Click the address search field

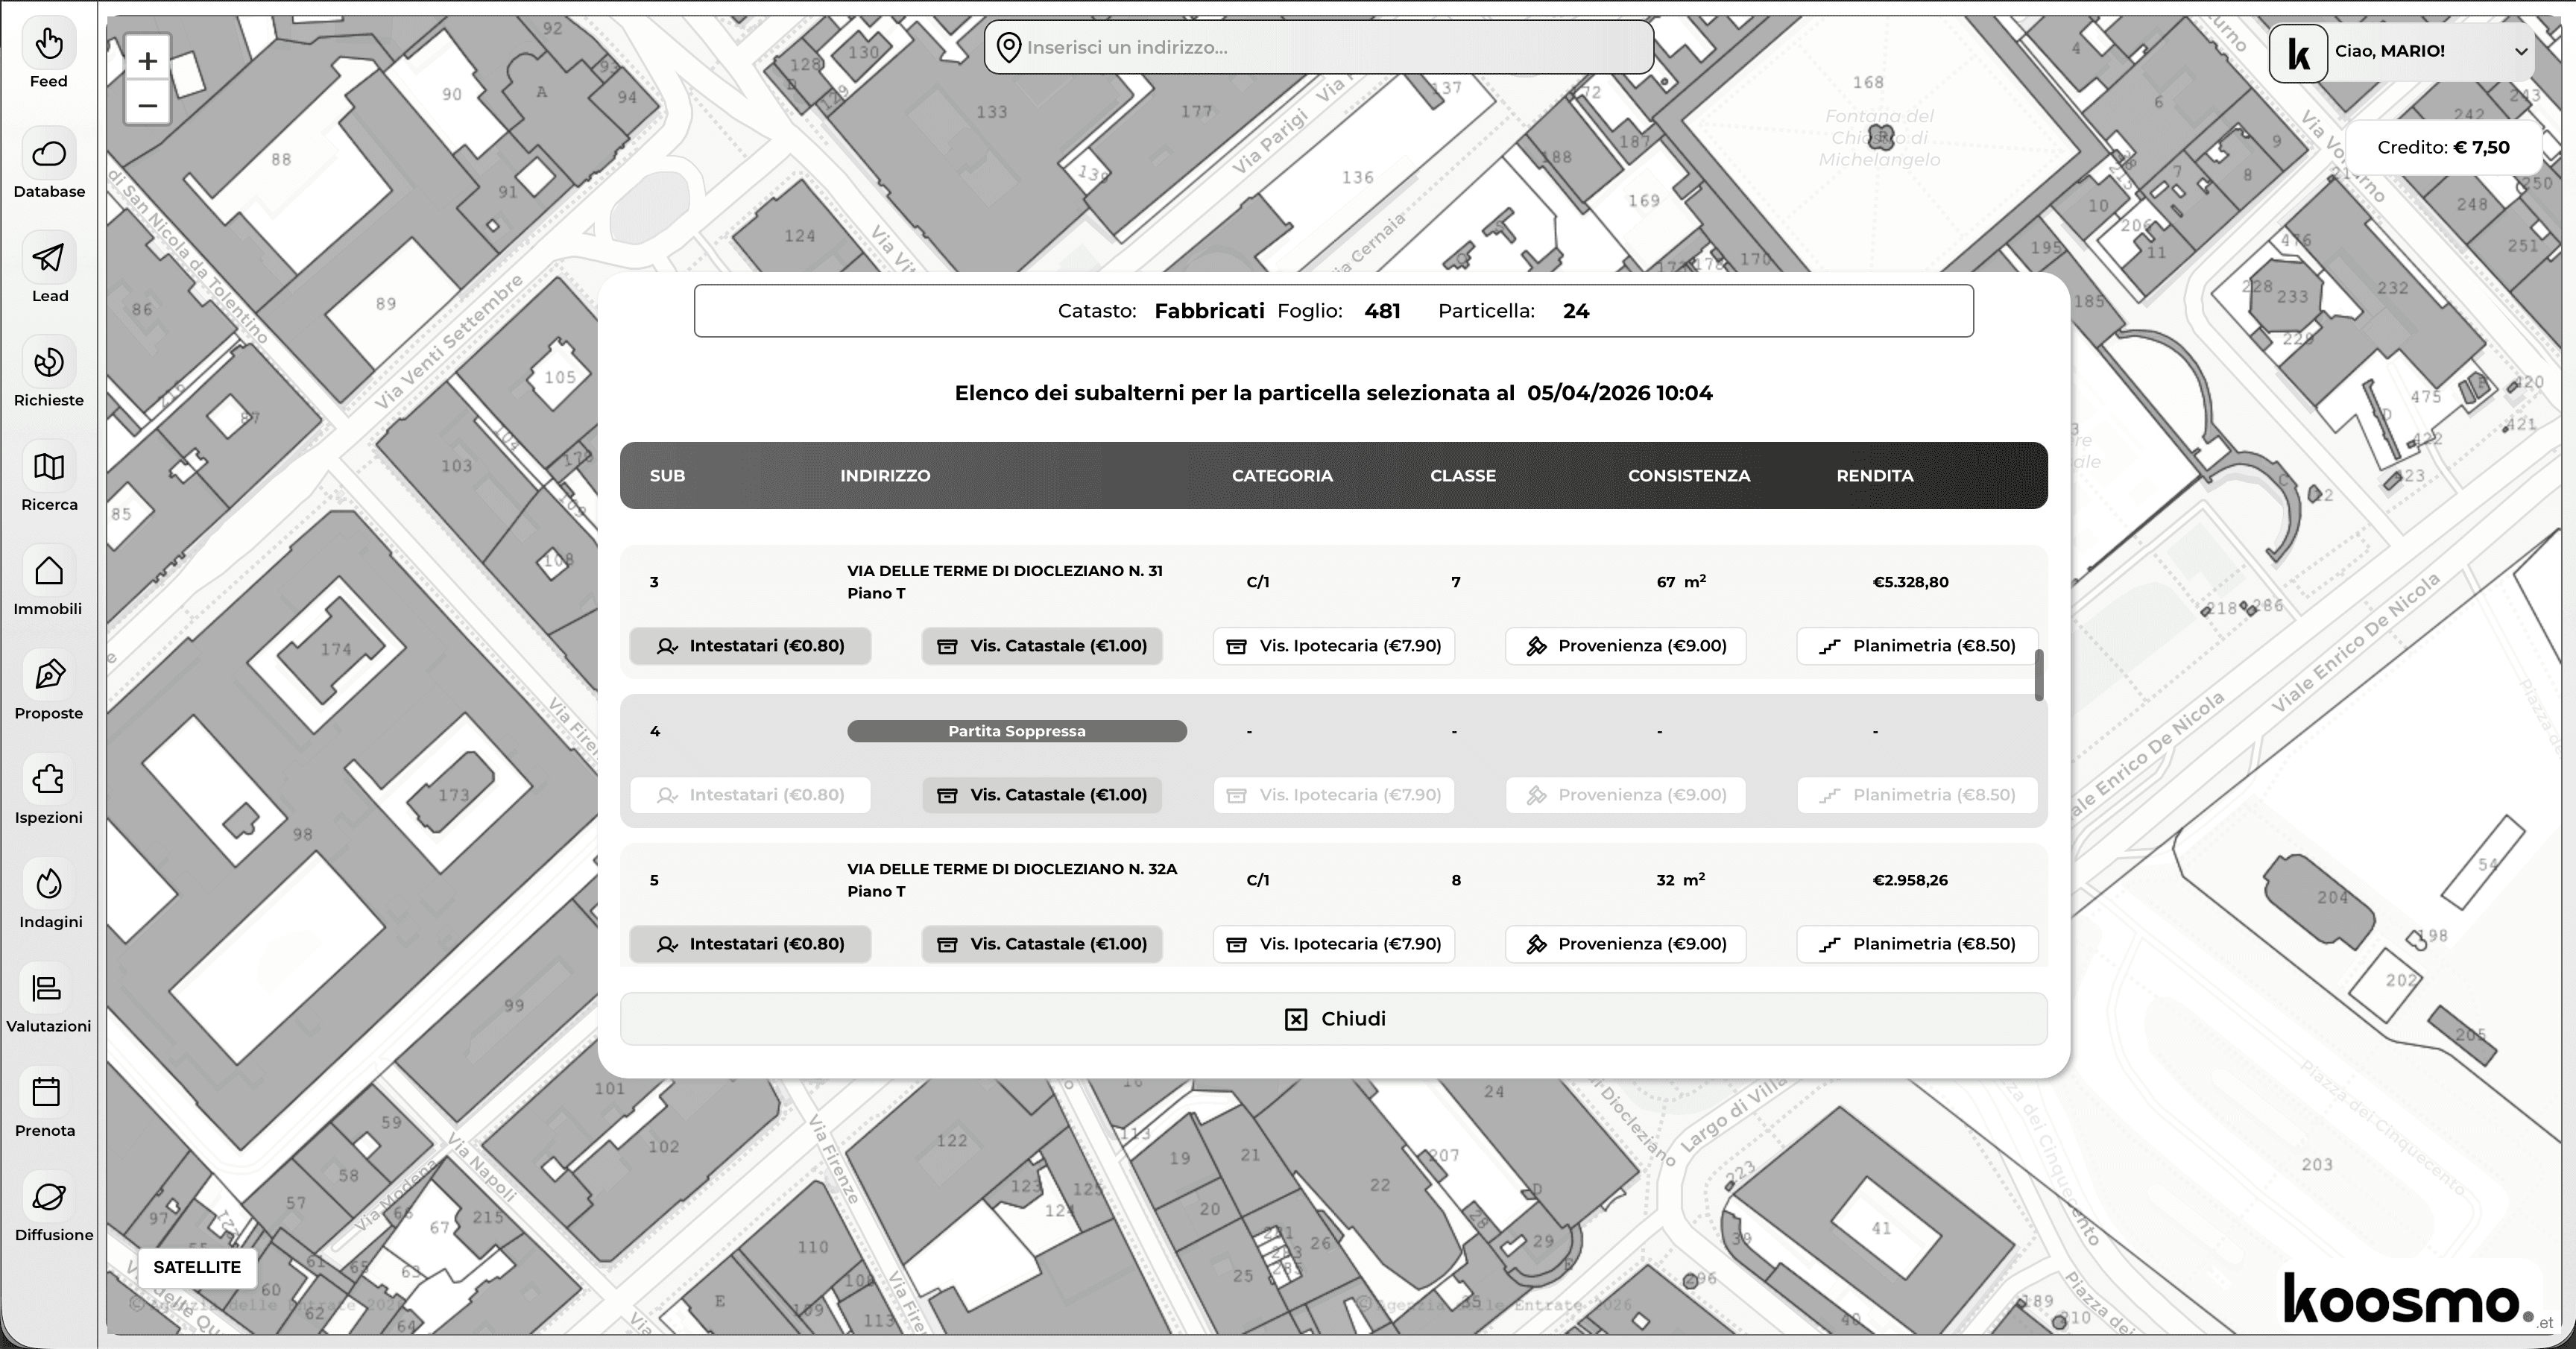1319,47
